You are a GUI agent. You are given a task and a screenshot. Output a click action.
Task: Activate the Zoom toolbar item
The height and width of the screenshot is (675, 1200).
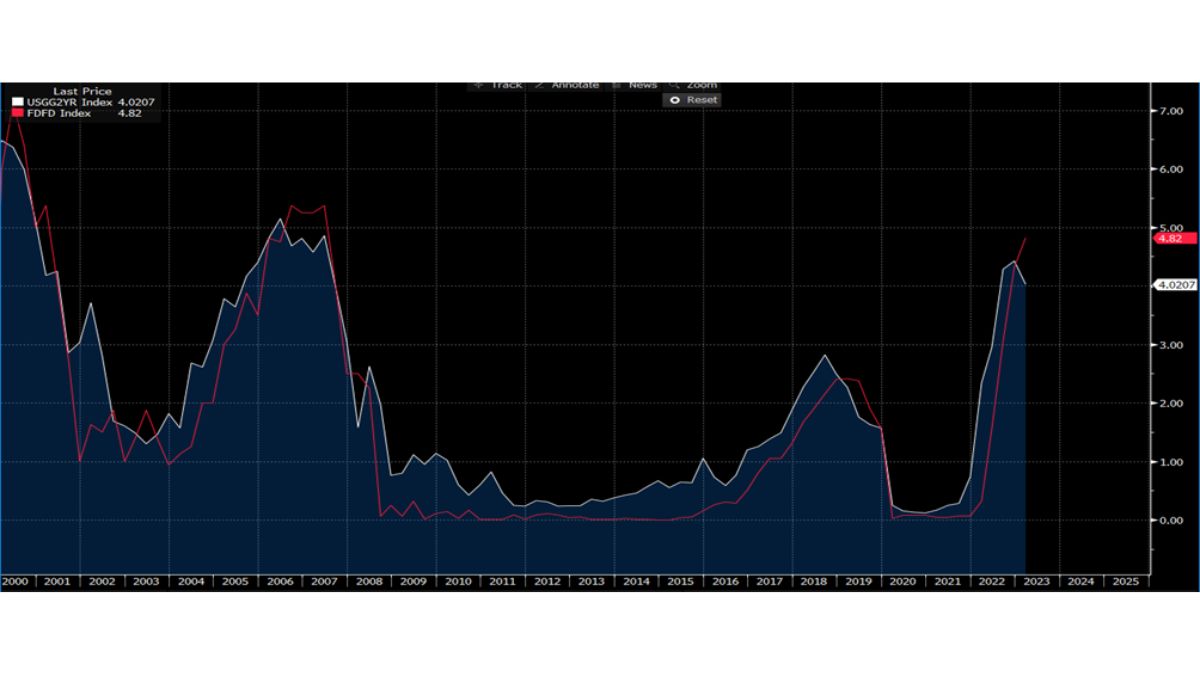[693, 85]
